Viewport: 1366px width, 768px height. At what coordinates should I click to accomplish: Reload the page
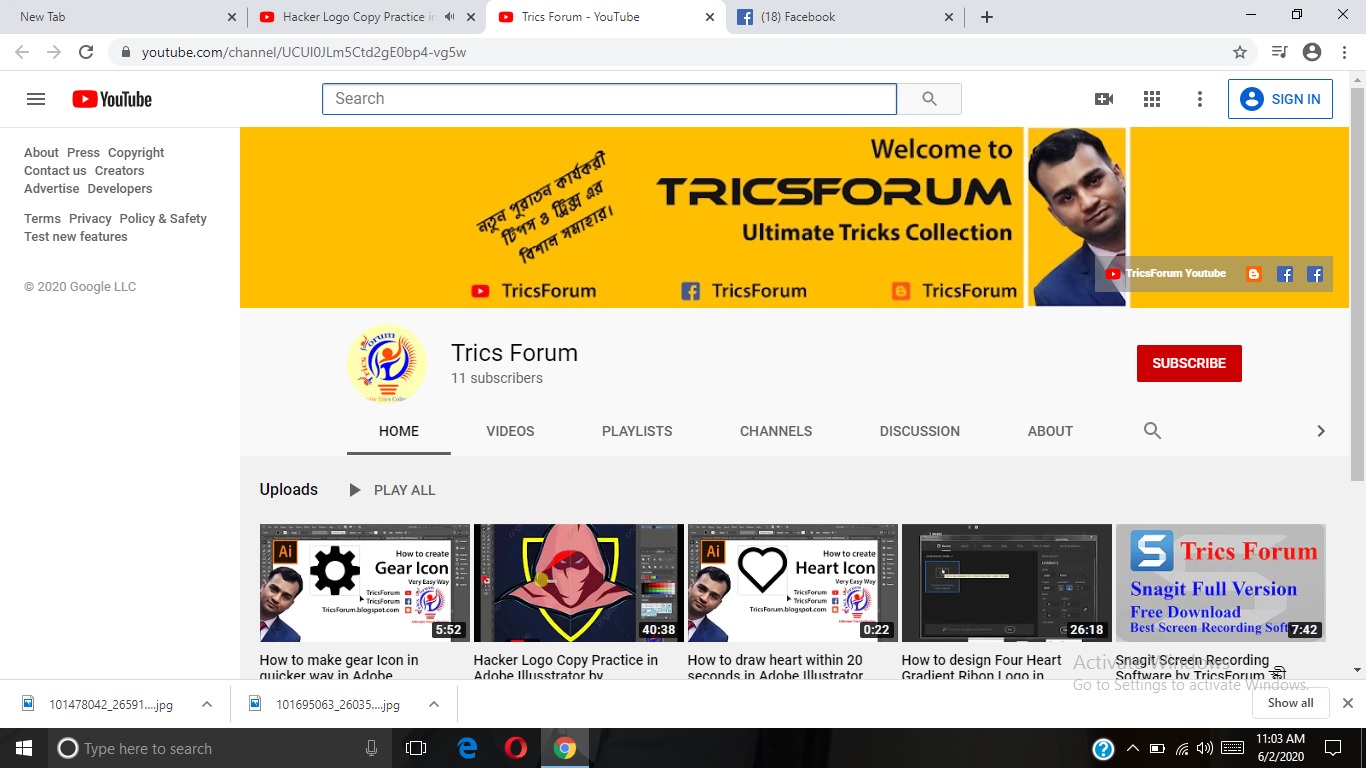pyautogui.click(x=86, y=52)
